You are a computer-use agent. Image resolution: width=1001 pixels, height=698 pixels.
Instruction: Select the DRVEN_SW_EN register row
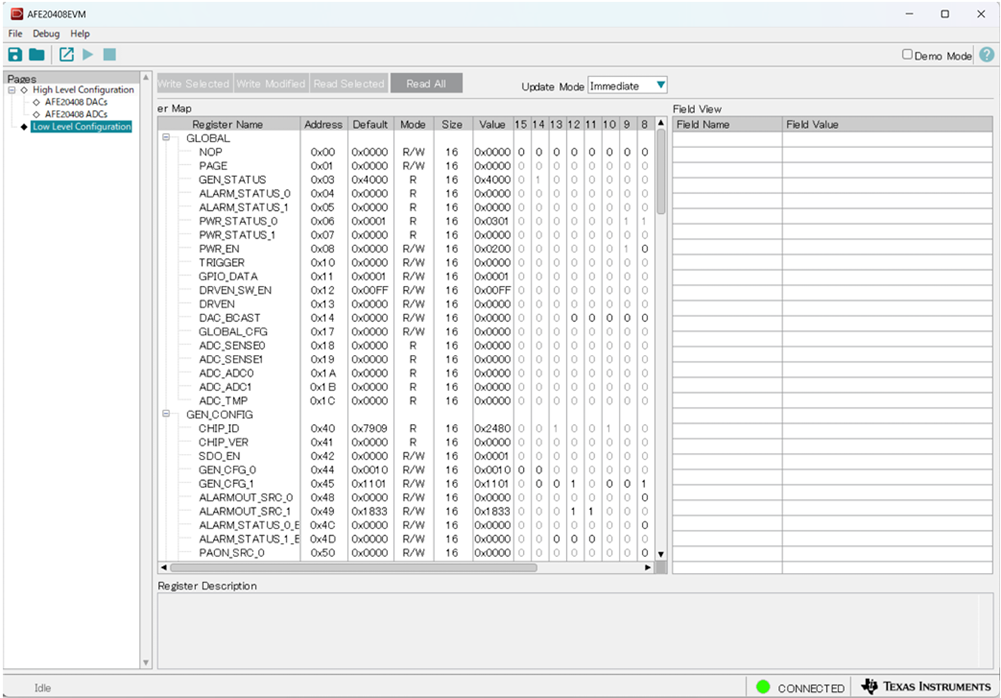pyautogui.click(x=406, y=291)
